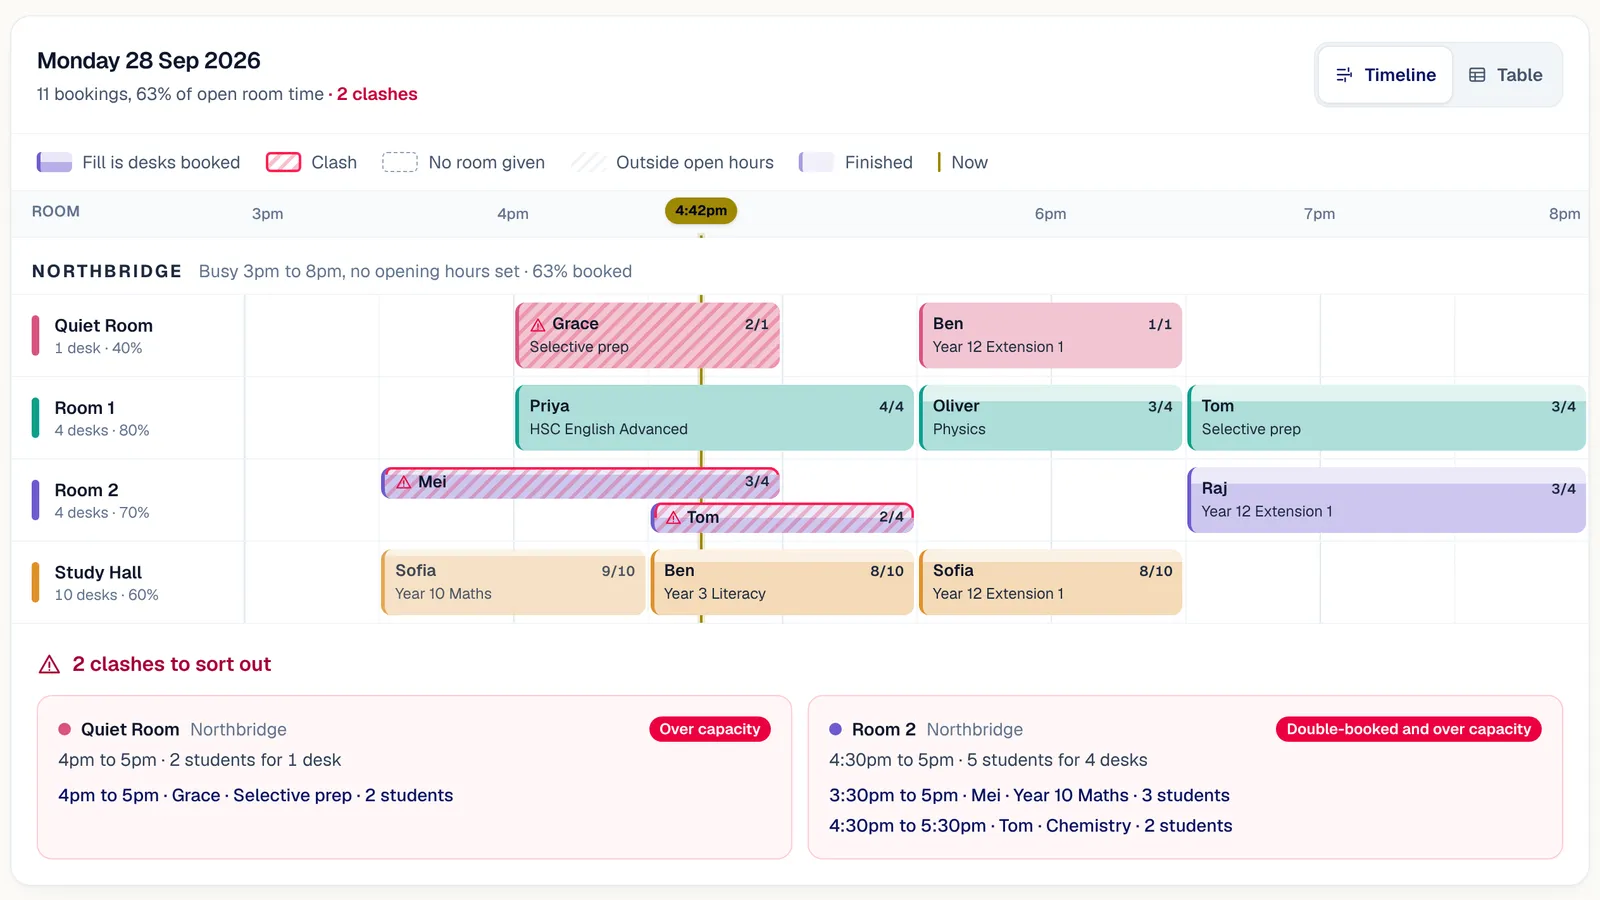Click the Room 1 green color bar

pyautogui.click(x=35, y=418)
